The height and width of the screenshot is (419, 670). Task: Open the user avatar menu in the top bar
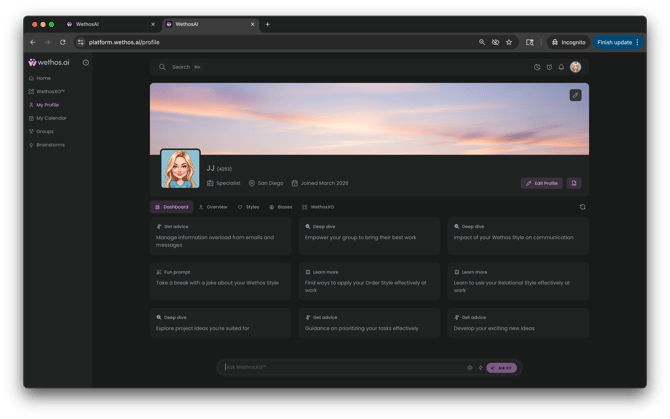click(576, 67)
